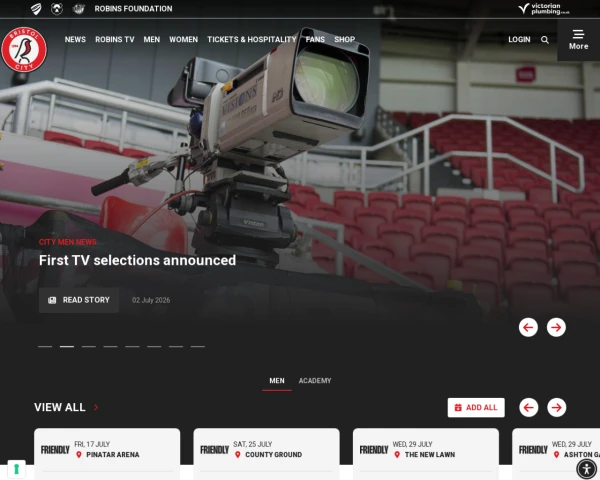Open the News menu
The height and width of the screenshot is (480, 600).
point(75,39)
